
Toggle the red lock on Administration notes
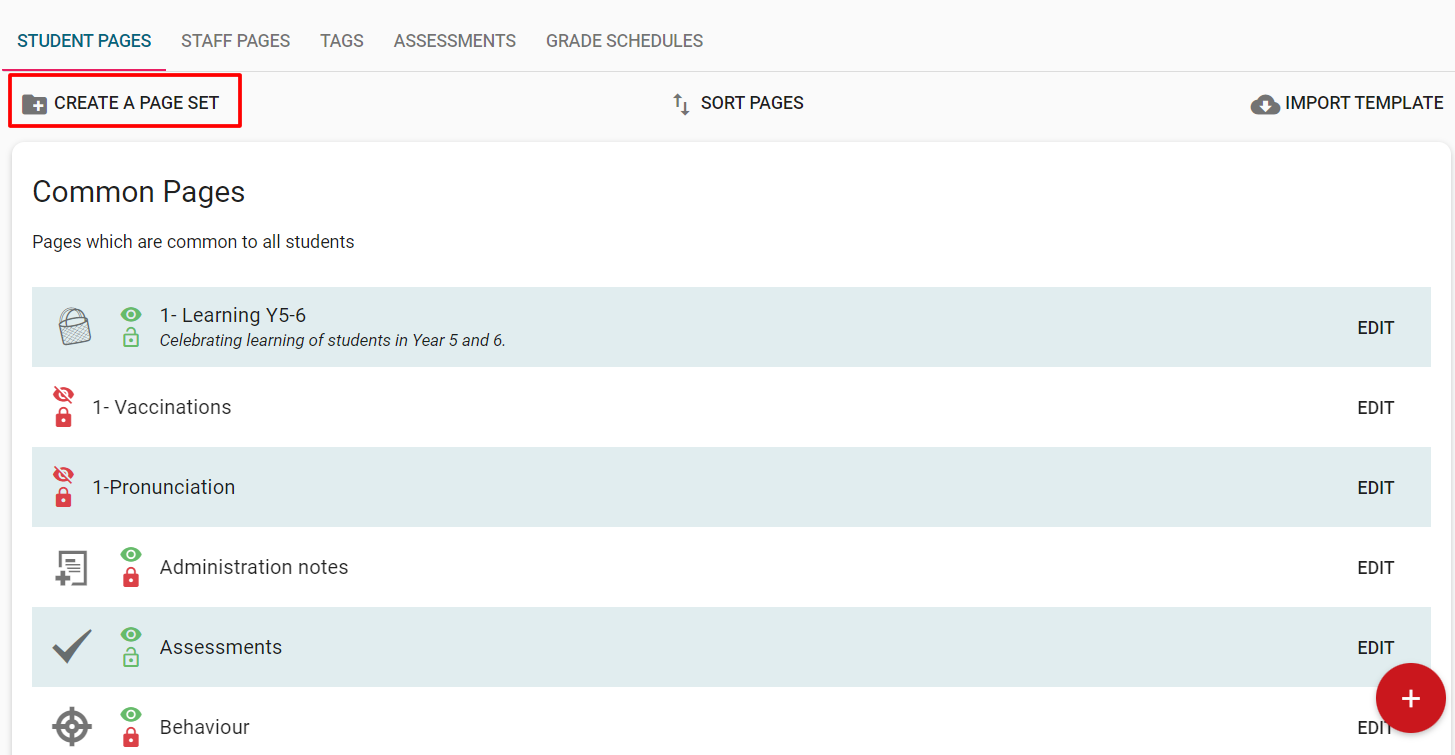click(131, 578)
